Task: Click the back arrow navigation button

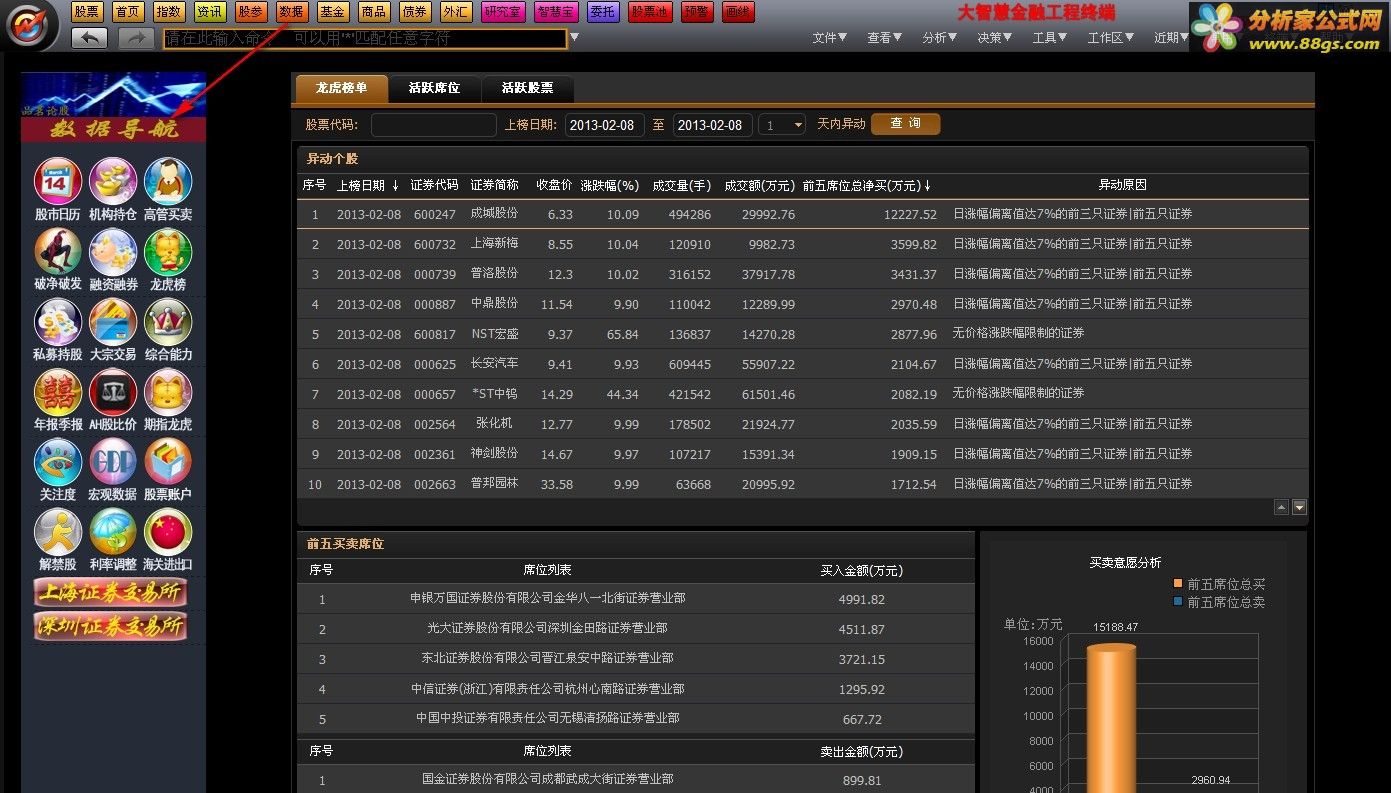Action: tap(90, 38)
